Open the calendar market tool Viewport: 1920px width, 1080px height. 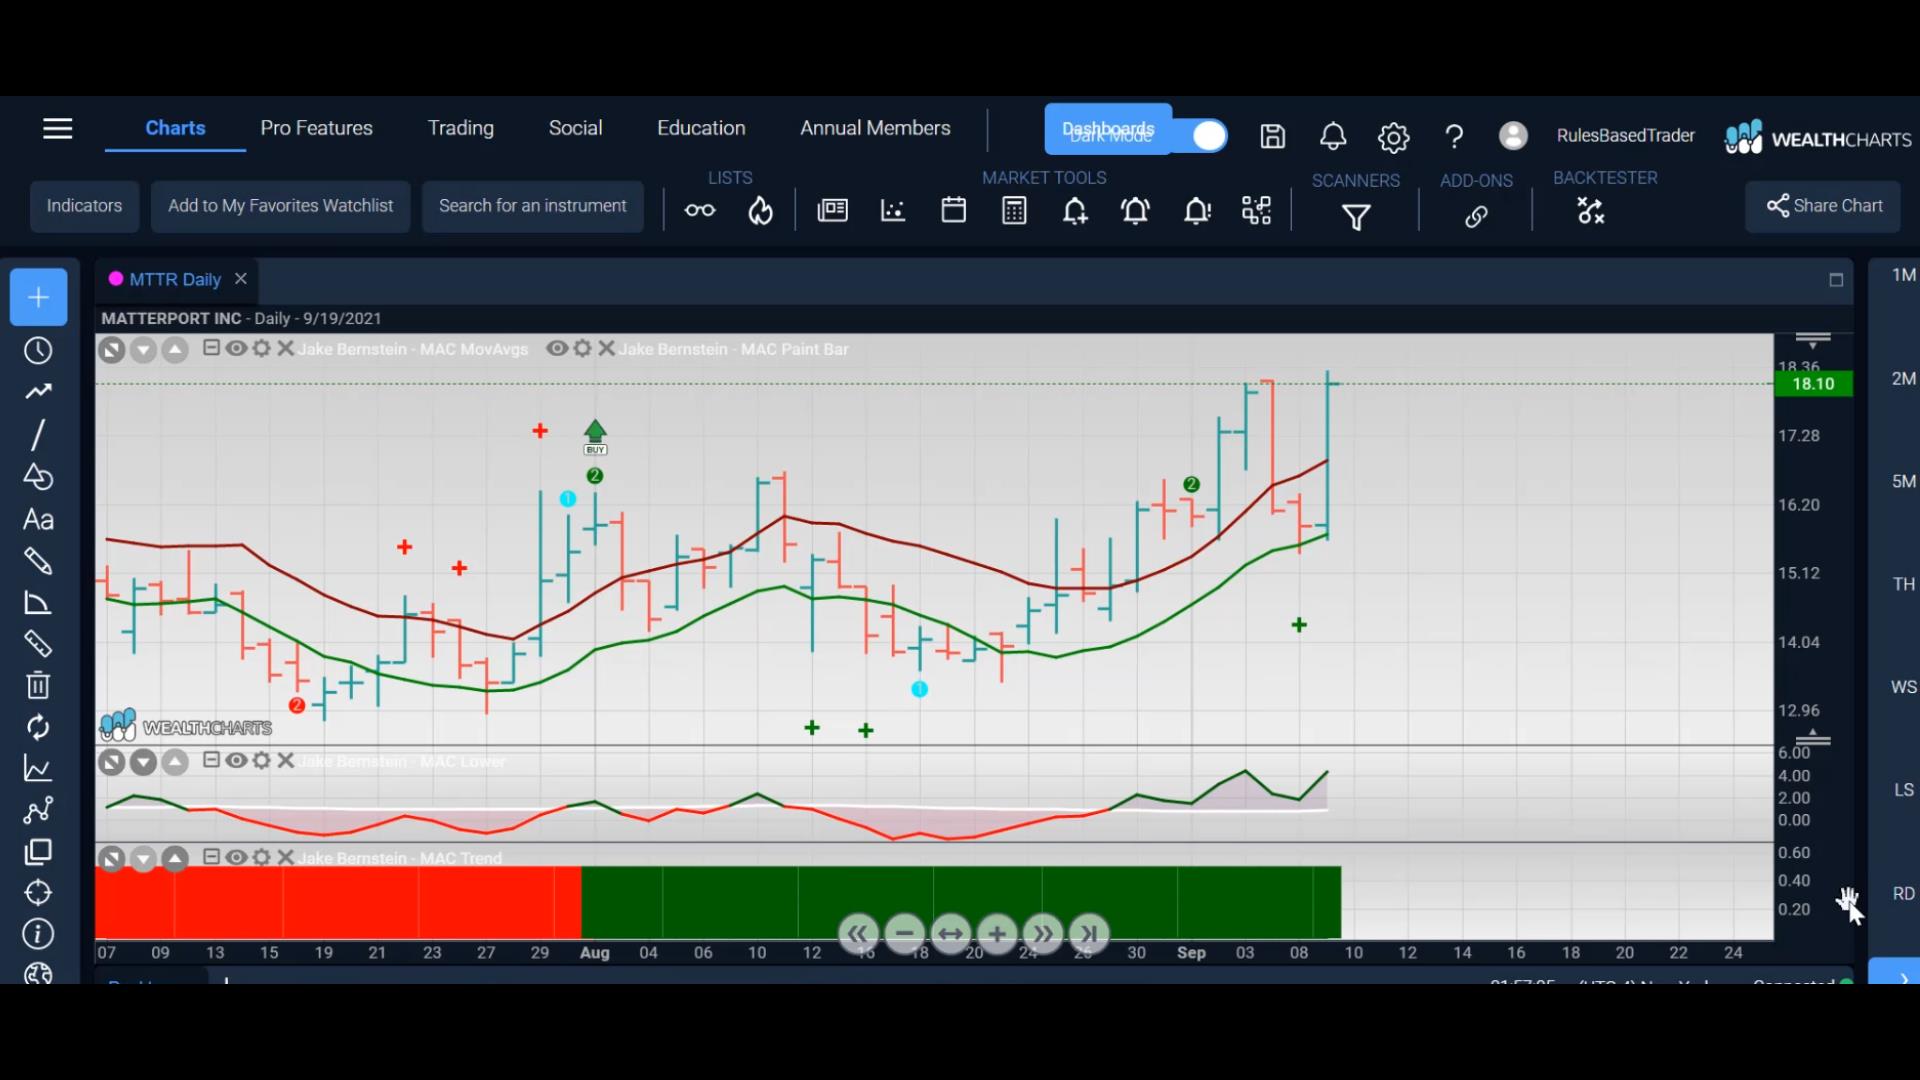954,210
